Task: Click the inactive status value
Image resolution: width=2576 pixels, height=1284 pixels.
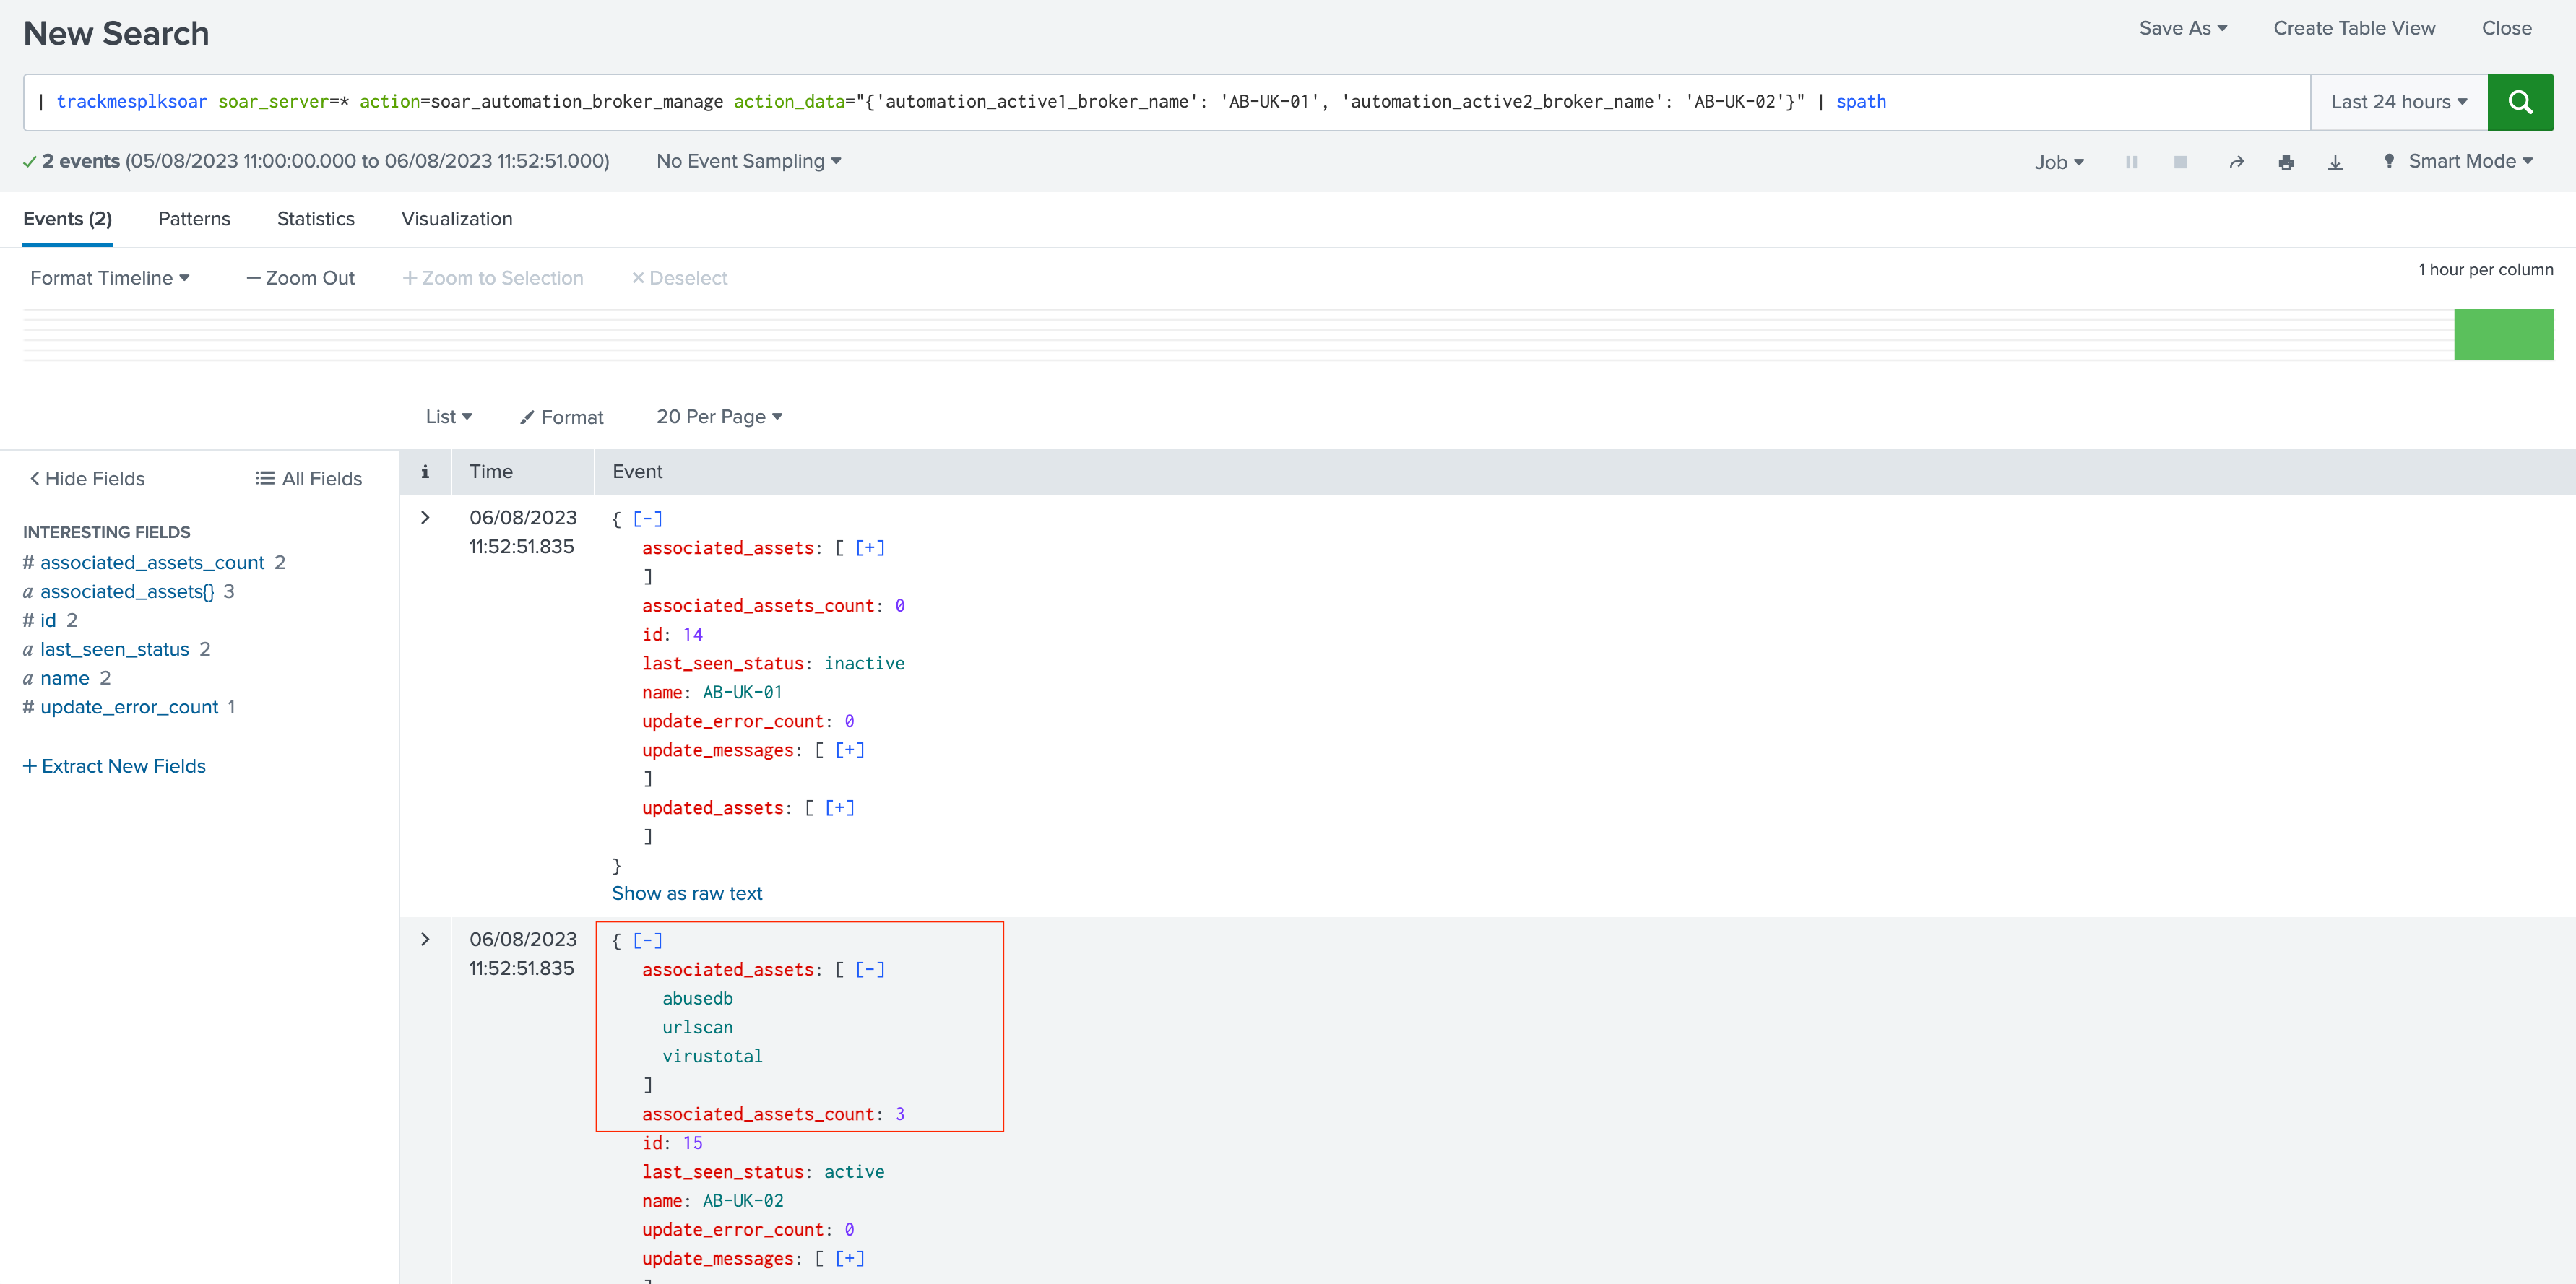Action: [864, 664]
